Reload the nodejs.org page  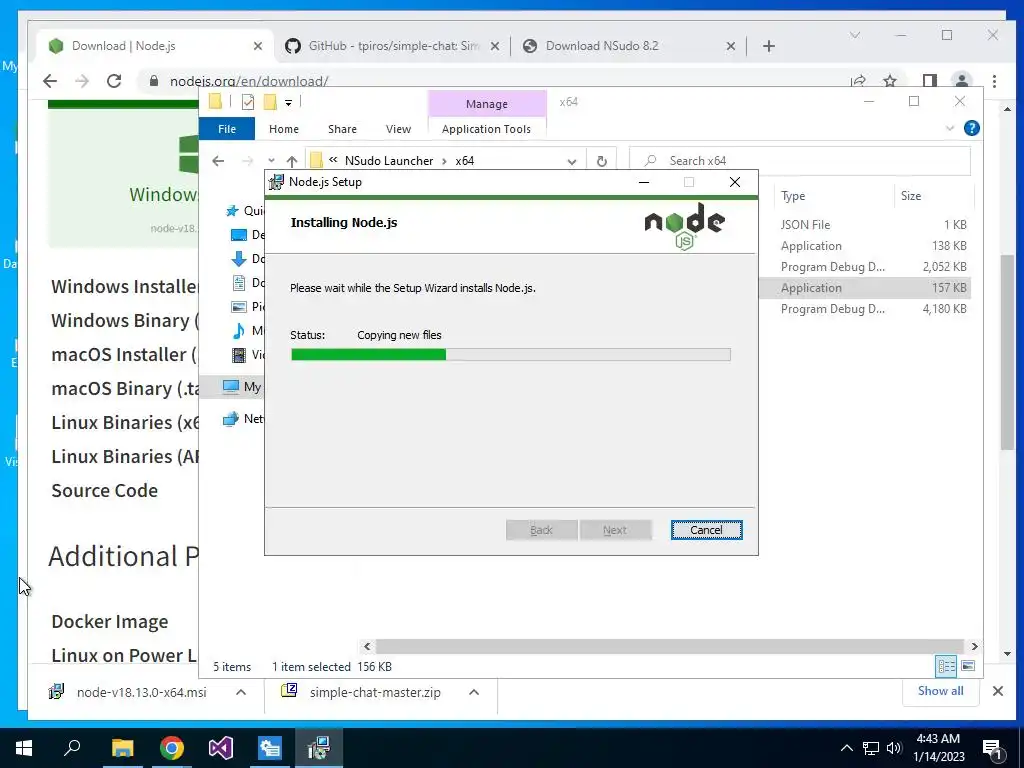pos(114,81)
